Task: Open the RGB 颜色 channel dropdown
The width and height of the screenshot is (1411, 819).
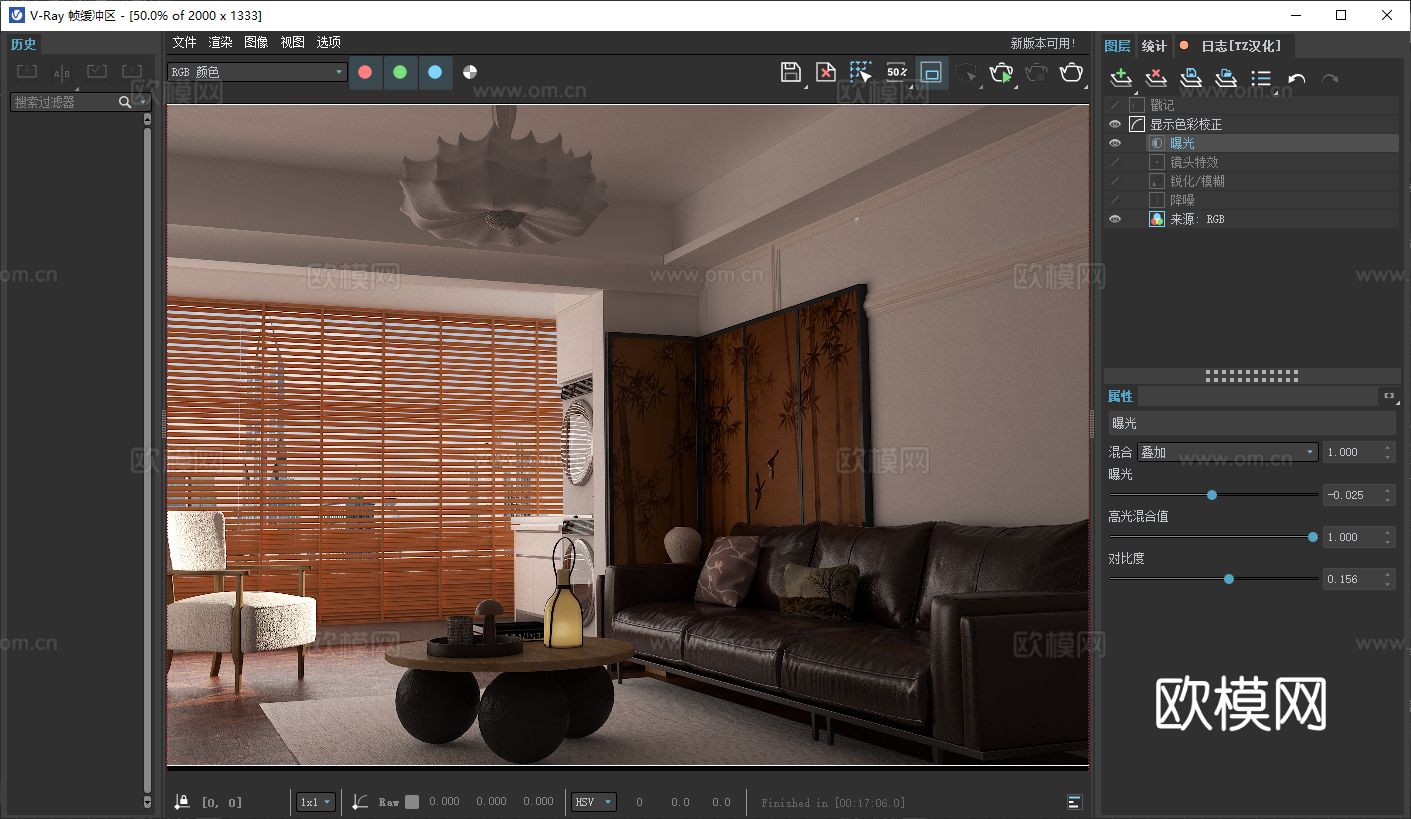Action: point(257,72)
